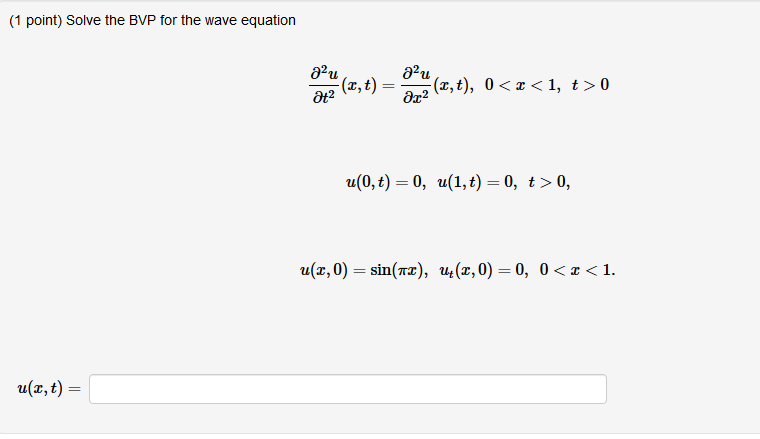Click the ∂²u/∂x² fraction in the equation
Image resolution: width=760 pixels, height=439 pixels.
click(x=415, y=85)
